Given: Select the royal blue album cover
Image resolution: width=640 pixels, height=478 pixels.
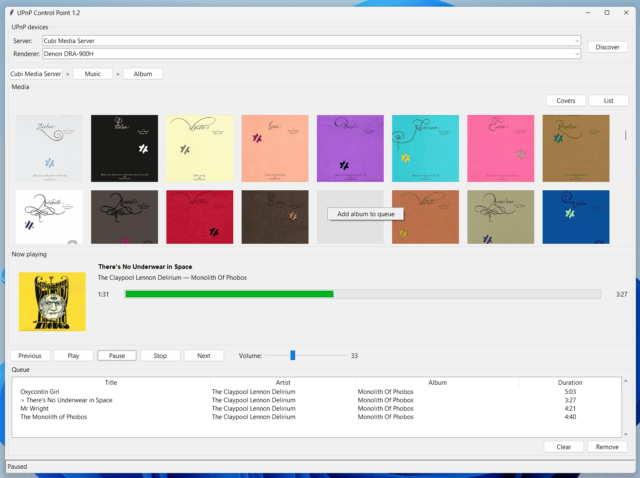Looking at the screenshot, I should [576, 217].
